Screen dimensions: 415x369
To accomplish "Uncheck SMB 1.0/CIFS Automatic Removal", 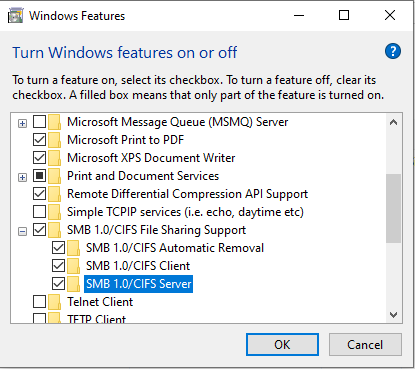I will 58,248.
